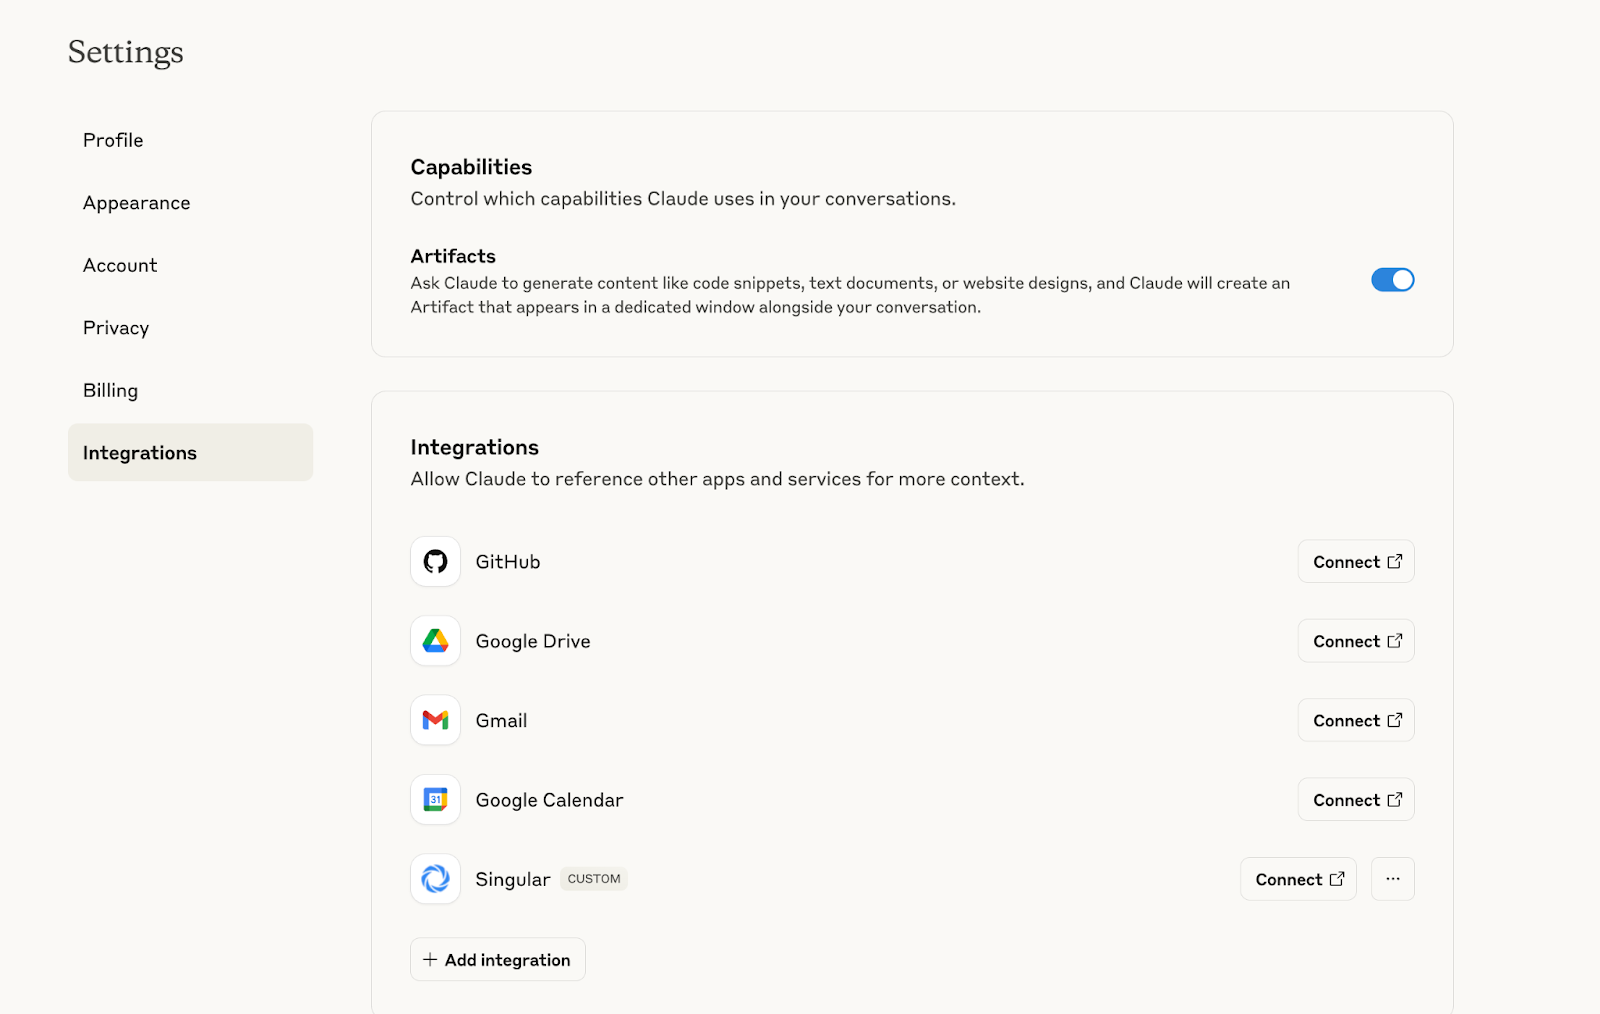1600x1014 pixels.
Task: Connect the GitHub integration
Action: click(x=1356, y=562)
